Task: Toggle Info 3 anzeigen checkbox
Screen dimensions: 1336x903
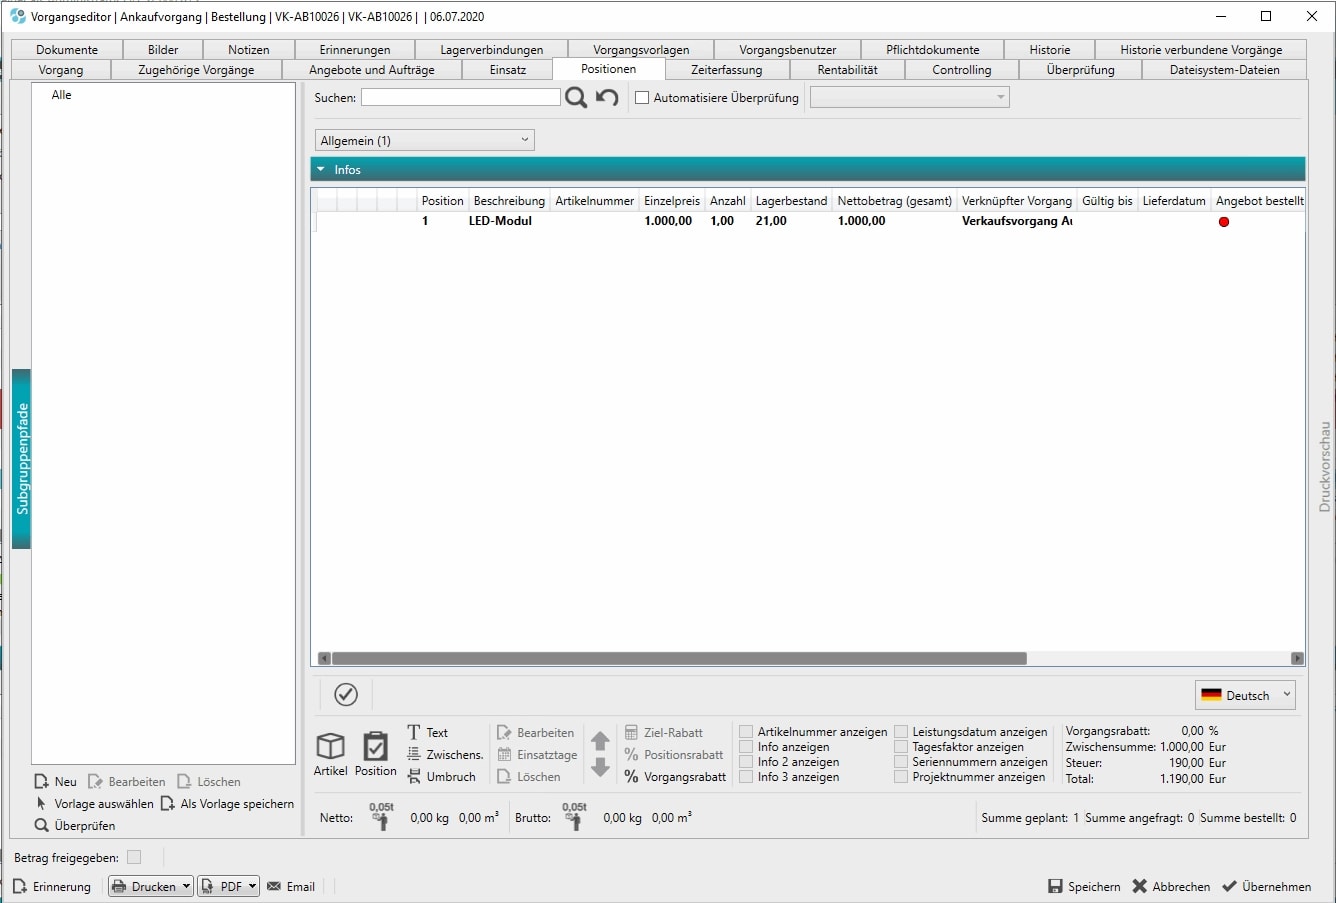Action: (x=746, y=776)
